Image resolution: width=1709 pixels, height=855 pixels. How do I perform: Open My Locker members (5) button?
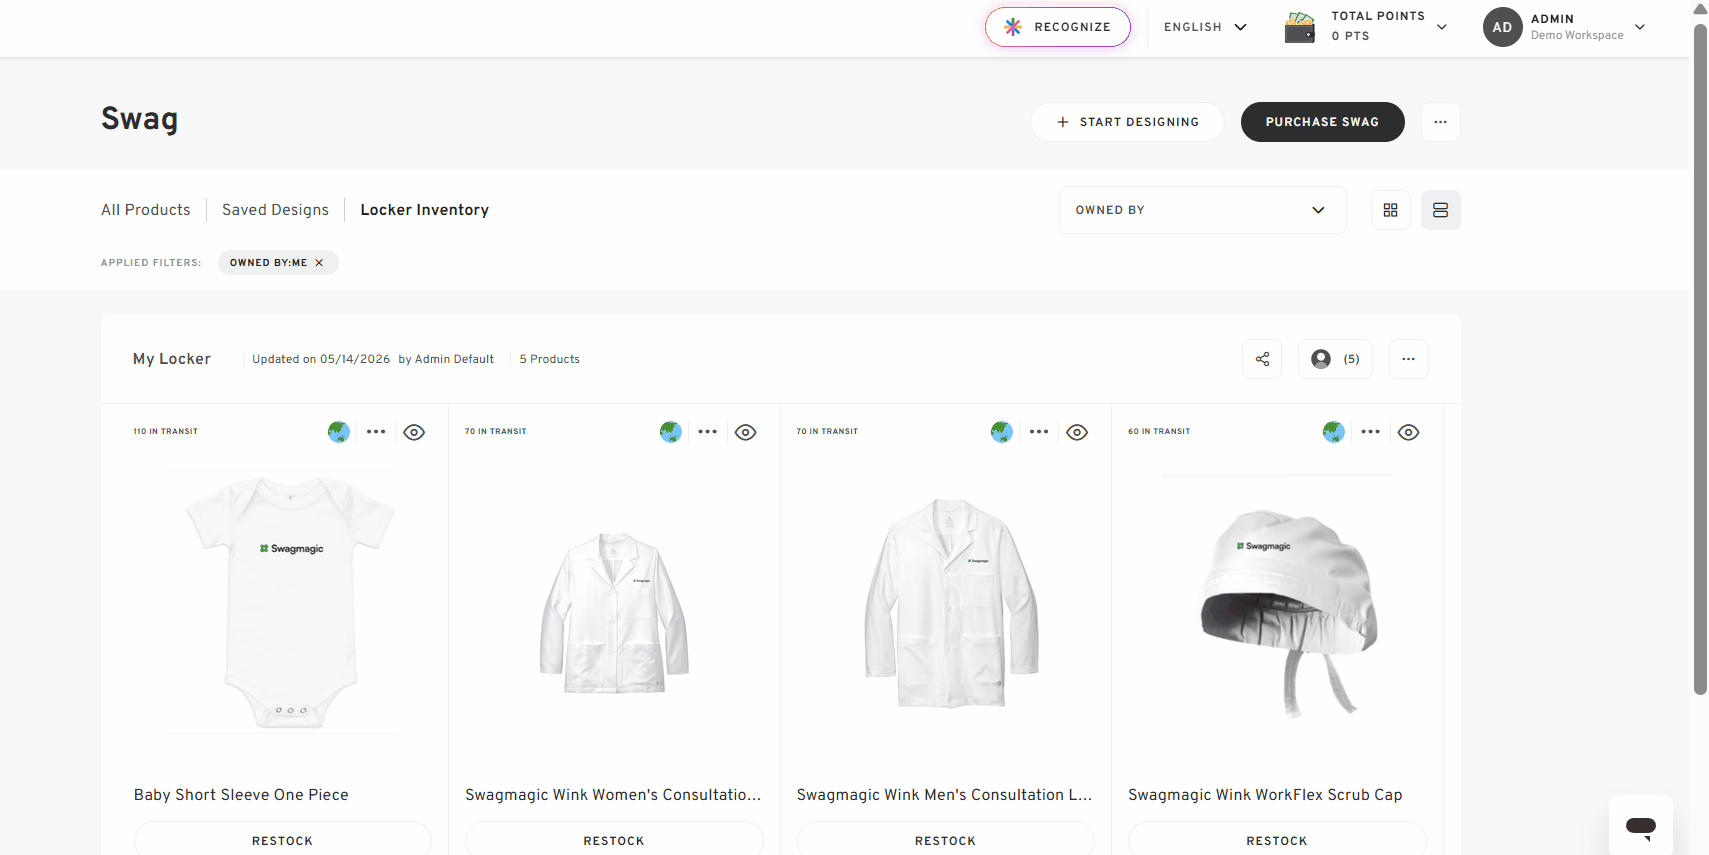coord(1335,359)
